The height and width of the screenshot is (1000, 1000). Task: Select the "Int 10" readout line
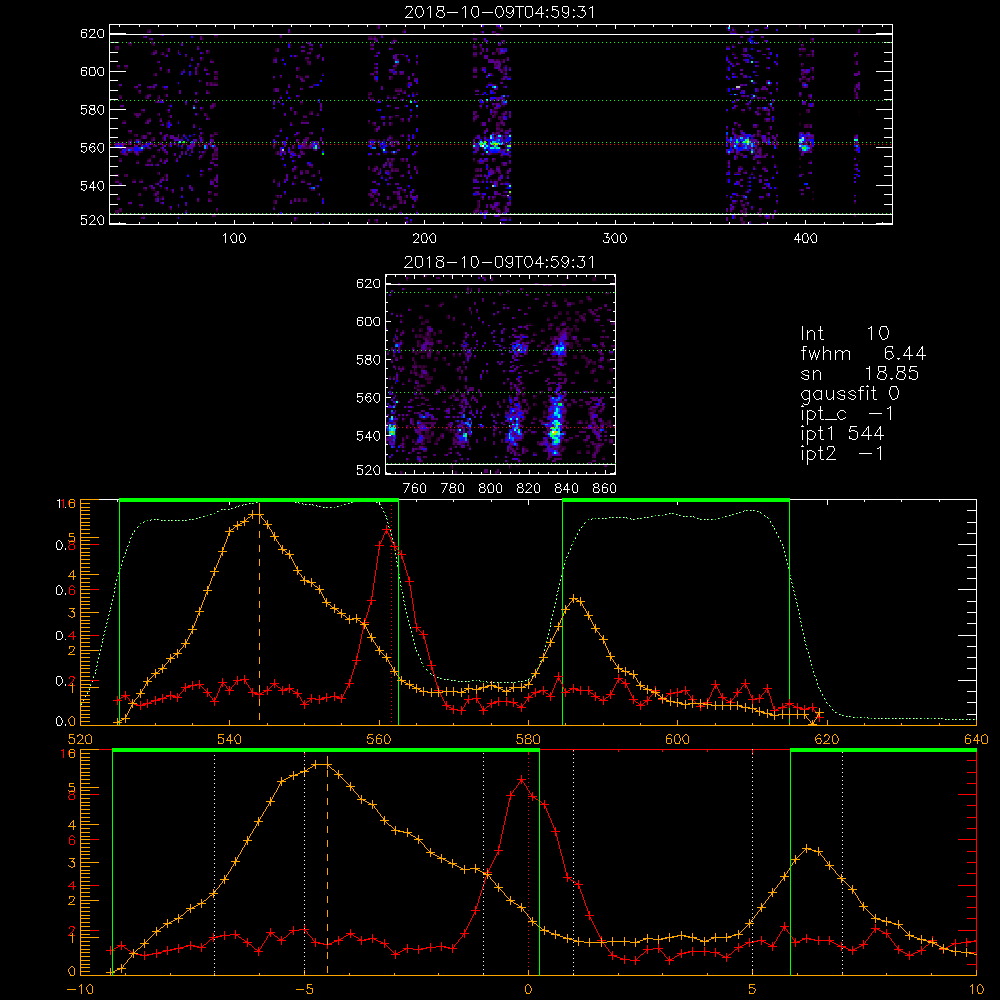click(845, 333)
